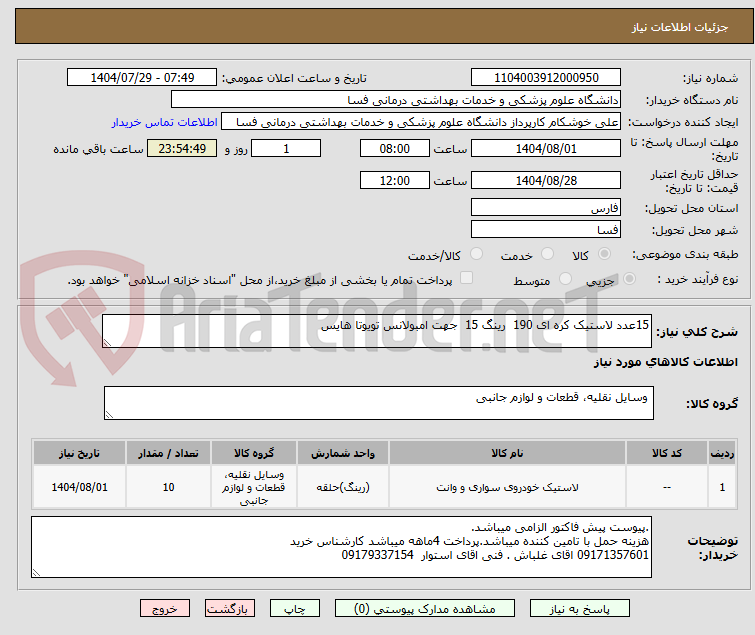Select the خدمت radio button
The height and width of the screenshot is (635, 755).
click(547, 254)
